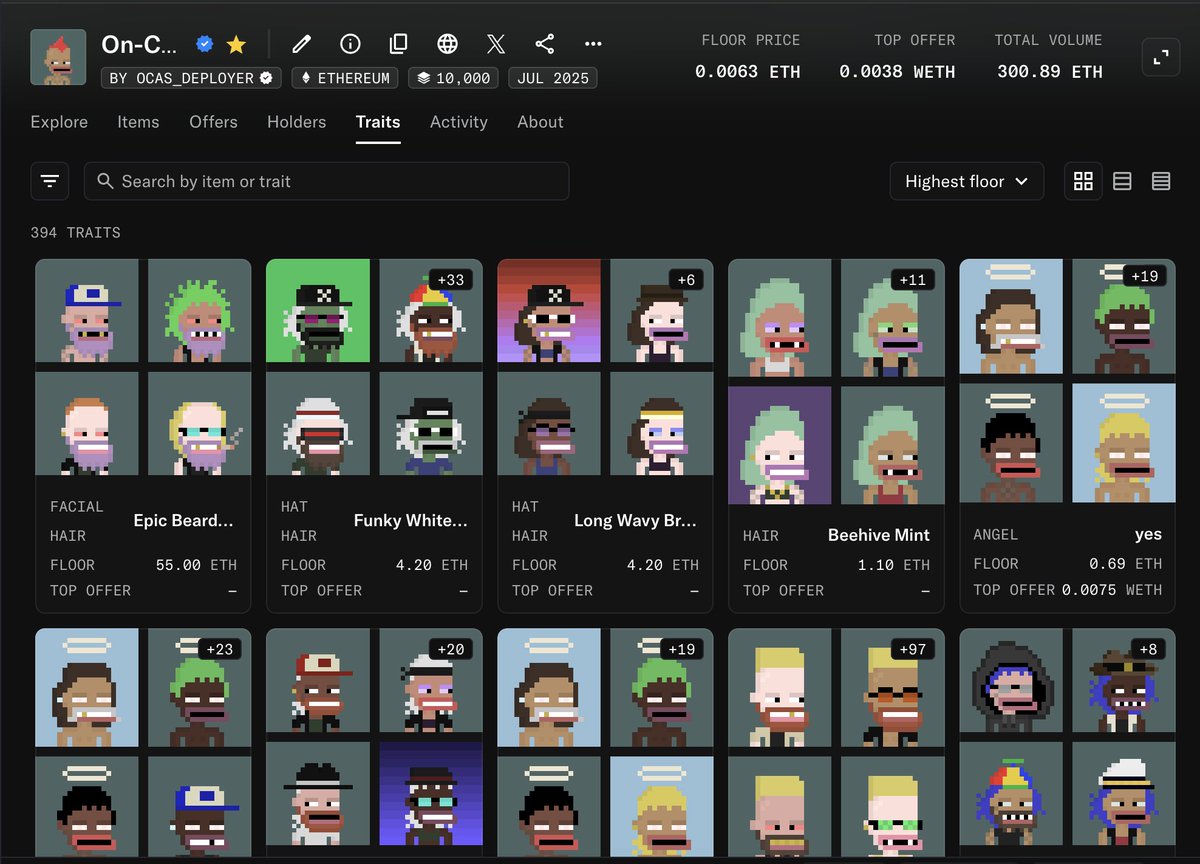Go to the Offers tab
The image size is (1200, 864).
tap(213, 122)
